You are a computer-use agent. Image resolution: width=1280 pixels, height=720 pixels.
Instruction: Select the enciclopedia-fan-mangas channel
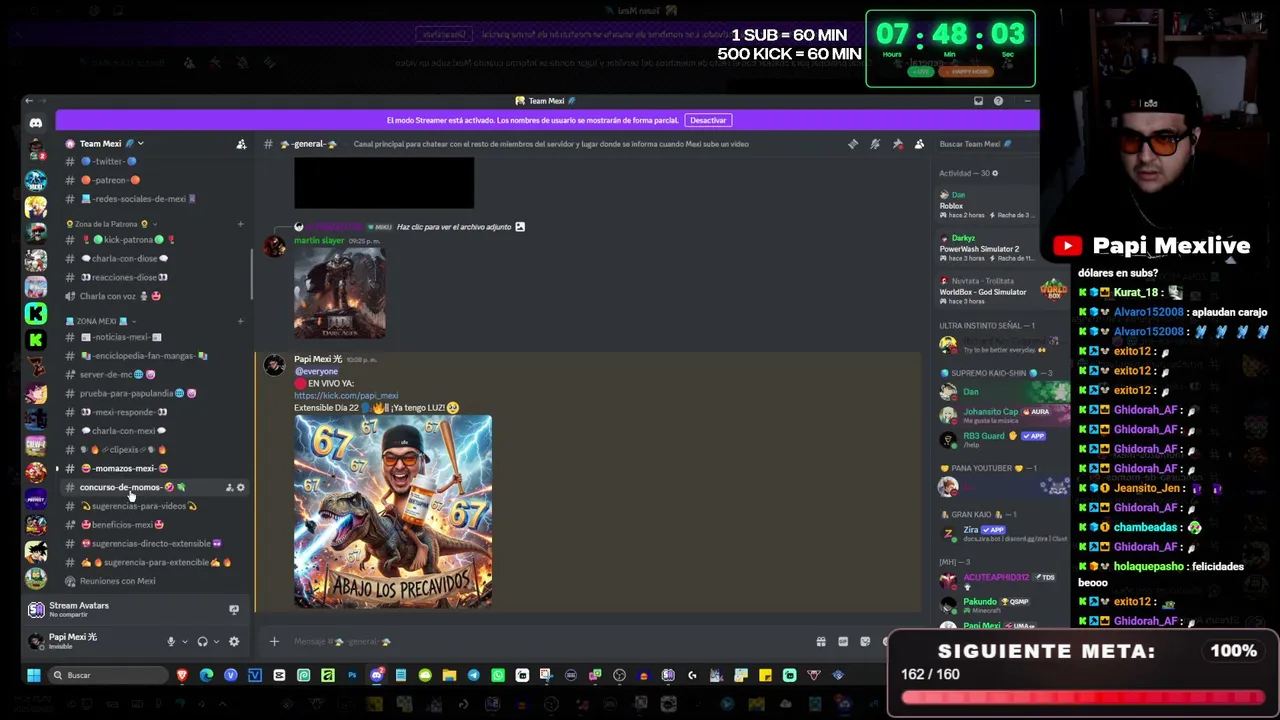point(155,356)
